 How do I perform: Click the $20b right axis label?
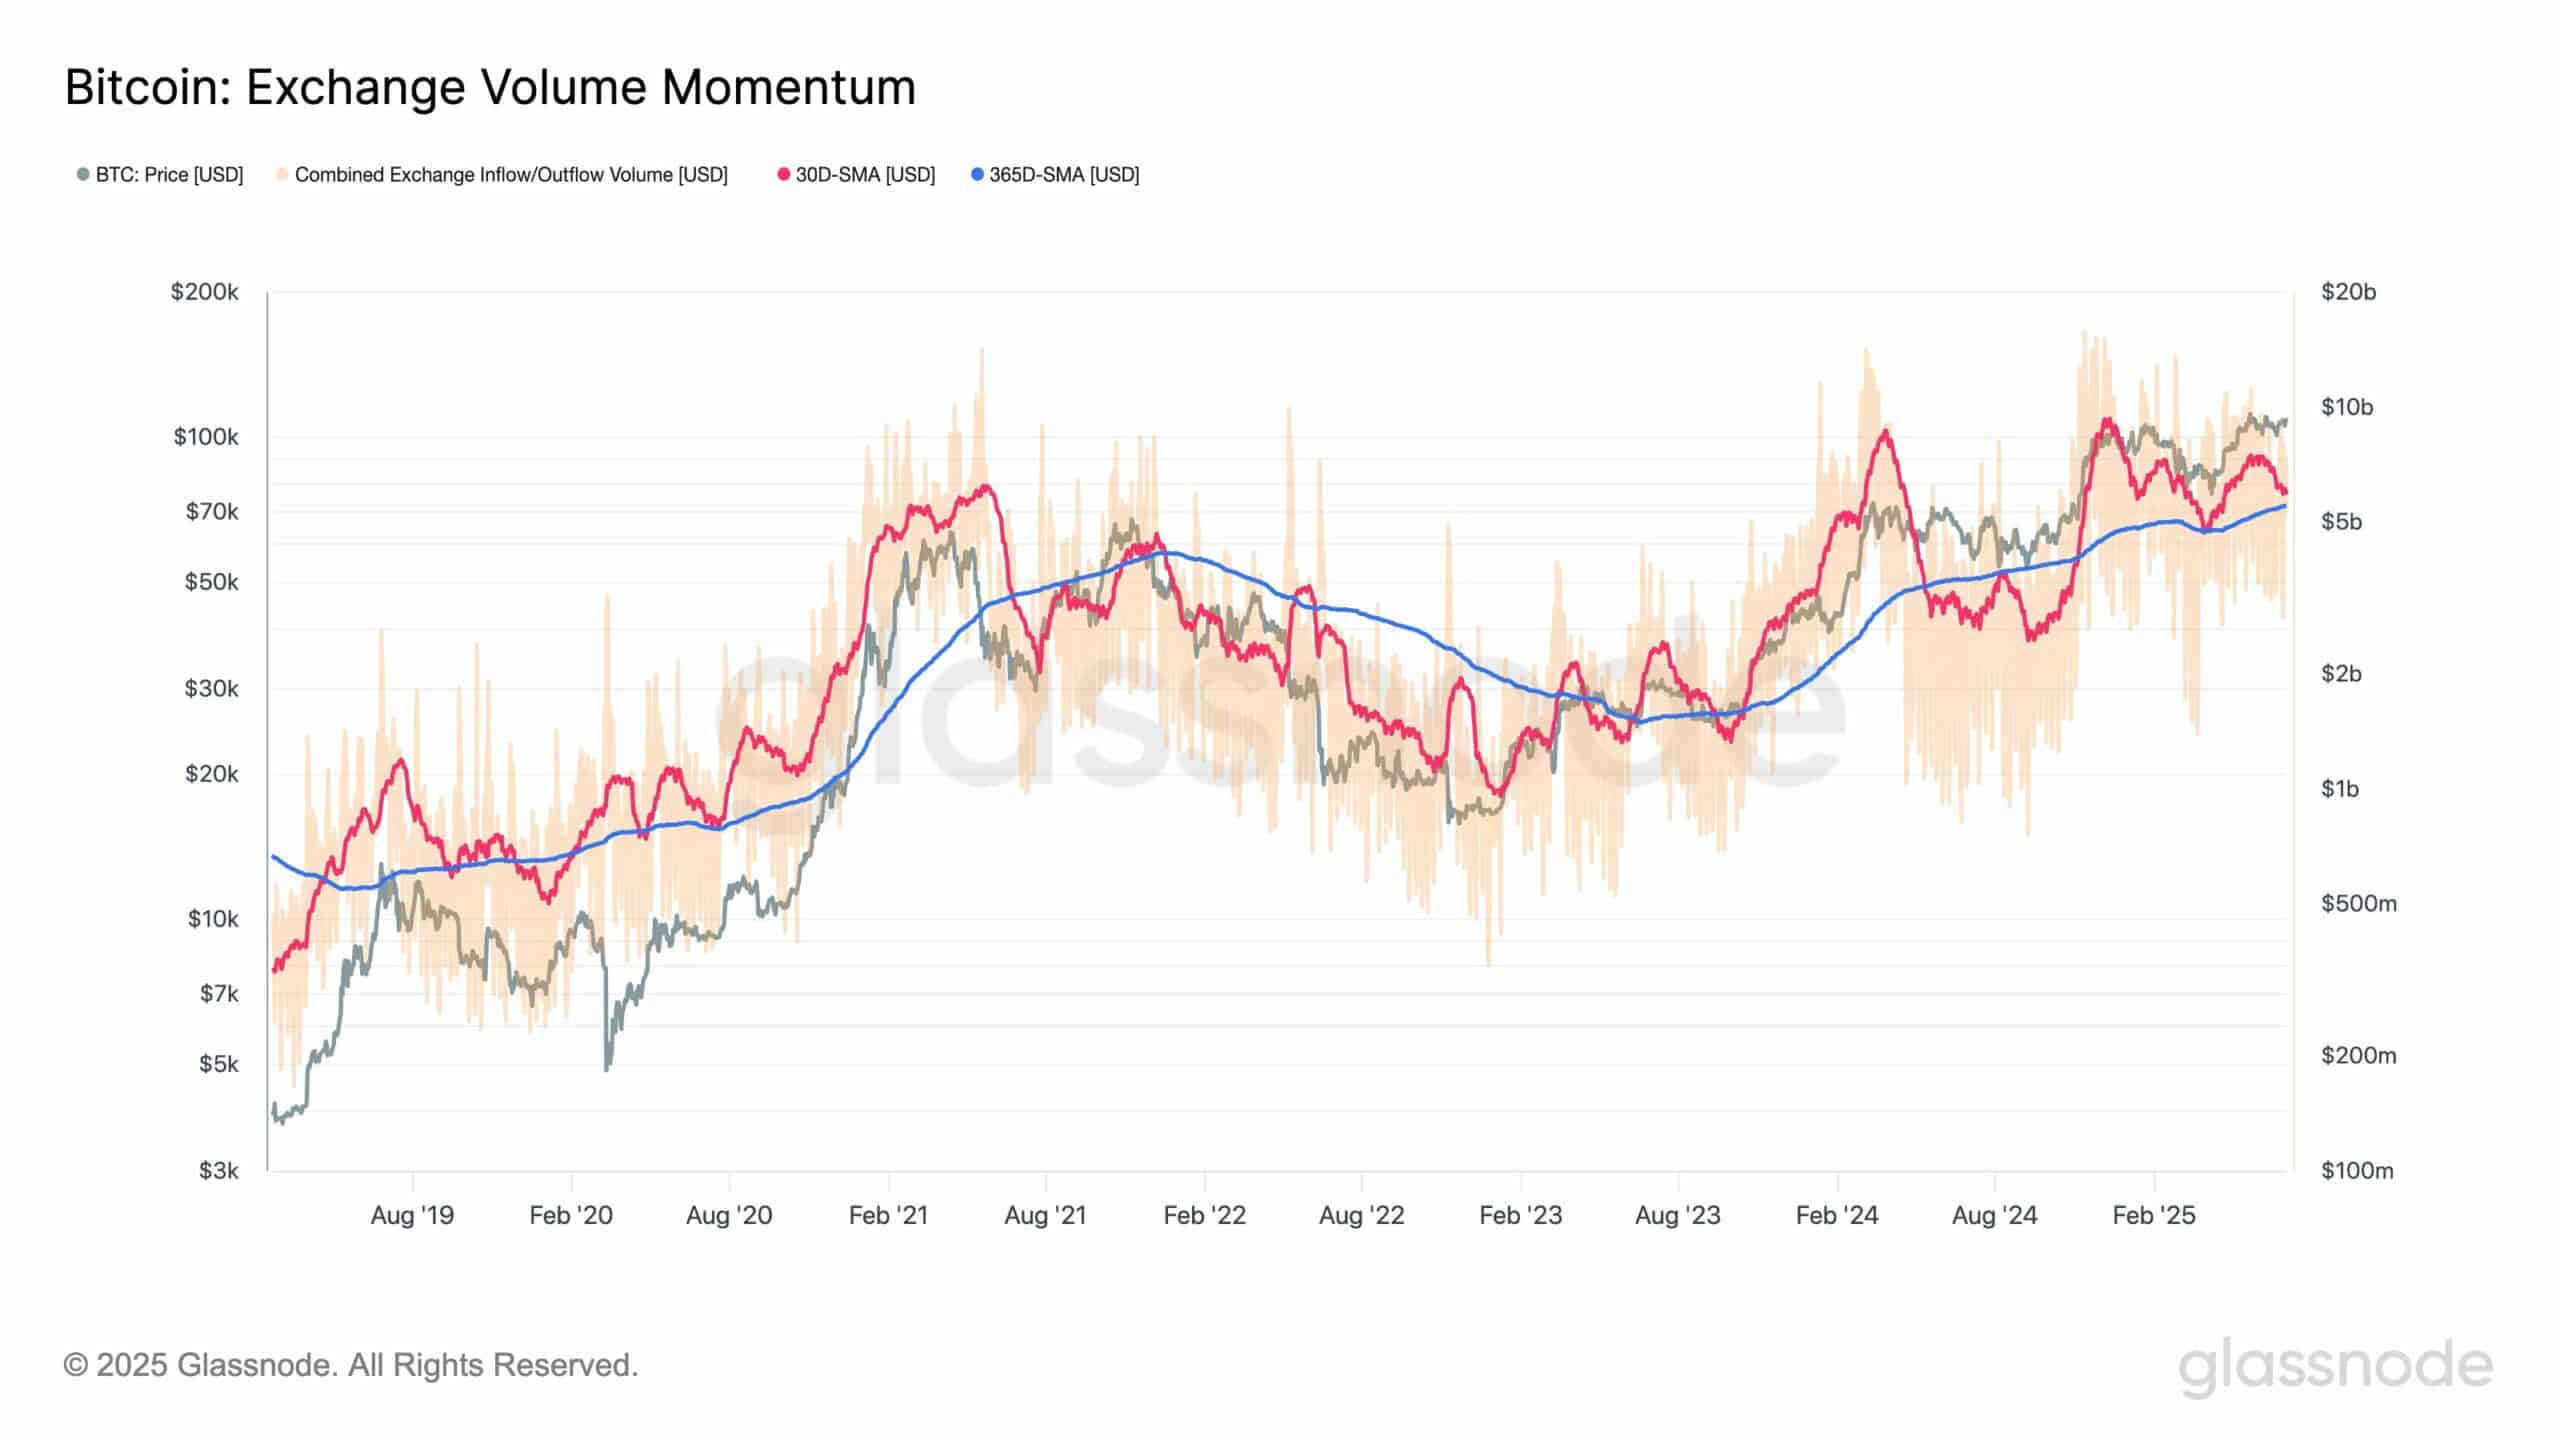click(x=2348, y=292)
